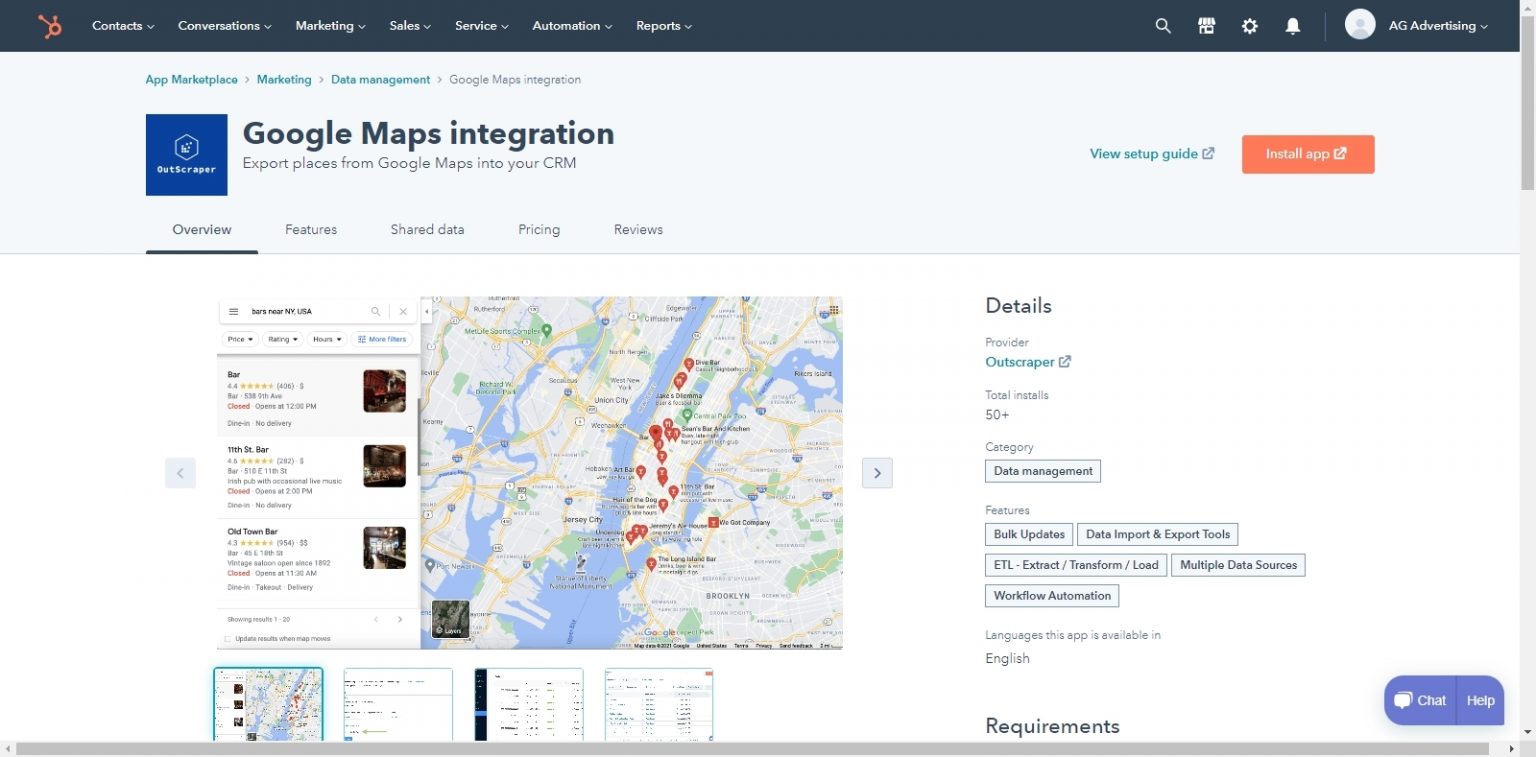Viewport: 1536px width, 757px height.
Task: Go back using the left carousel arrow
Action: point(181,472)
